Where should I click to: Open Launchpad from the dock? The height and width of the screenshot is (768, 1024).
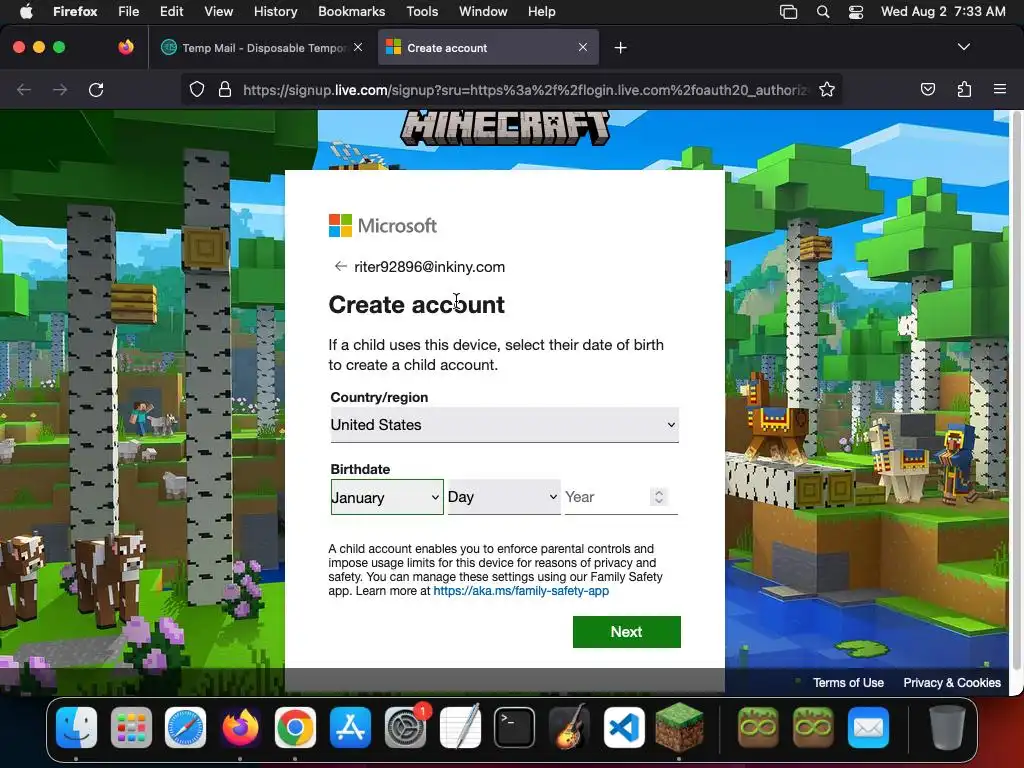131,727
